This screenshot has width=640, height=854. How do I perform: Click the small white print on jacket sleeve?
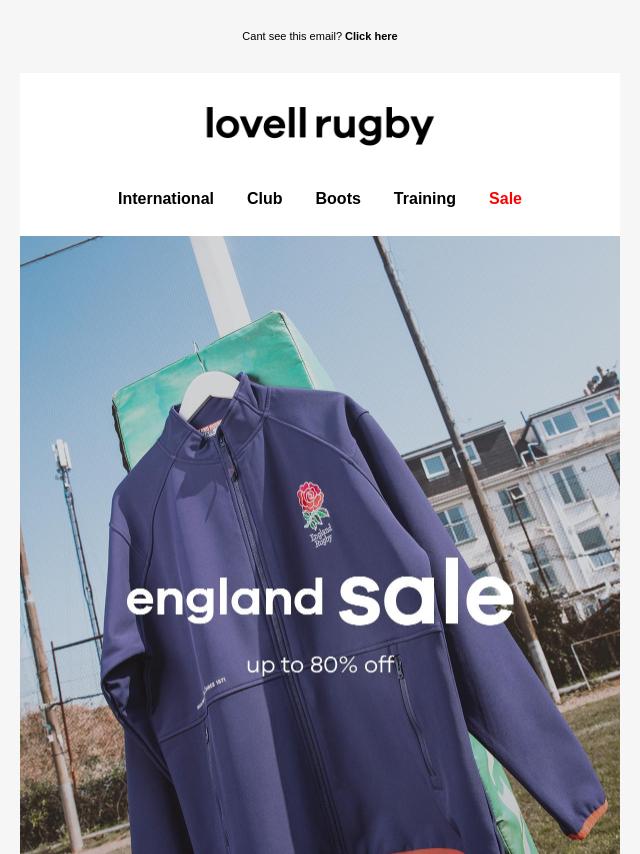point(211,693)
